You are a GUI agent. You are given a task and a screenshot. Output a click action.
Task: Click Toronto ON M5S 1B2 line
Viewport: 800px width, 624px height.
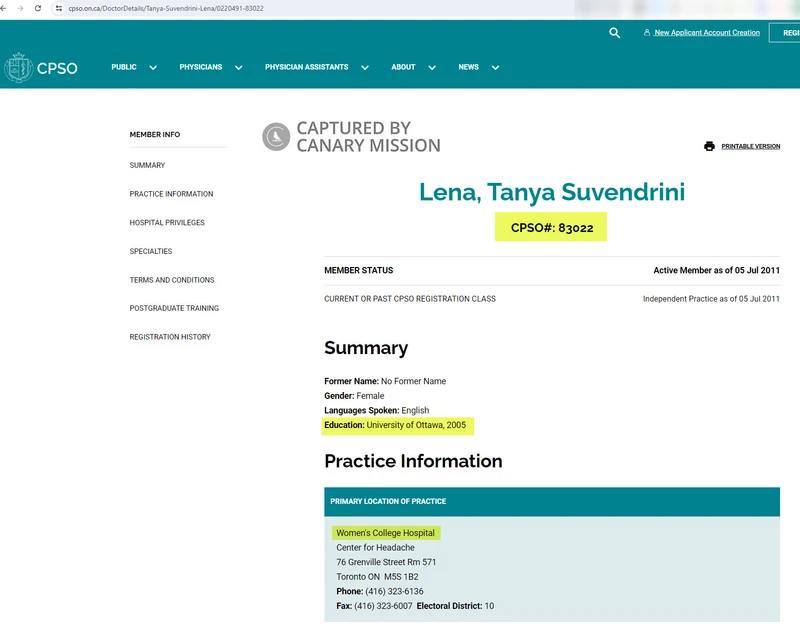pos(377,577)
